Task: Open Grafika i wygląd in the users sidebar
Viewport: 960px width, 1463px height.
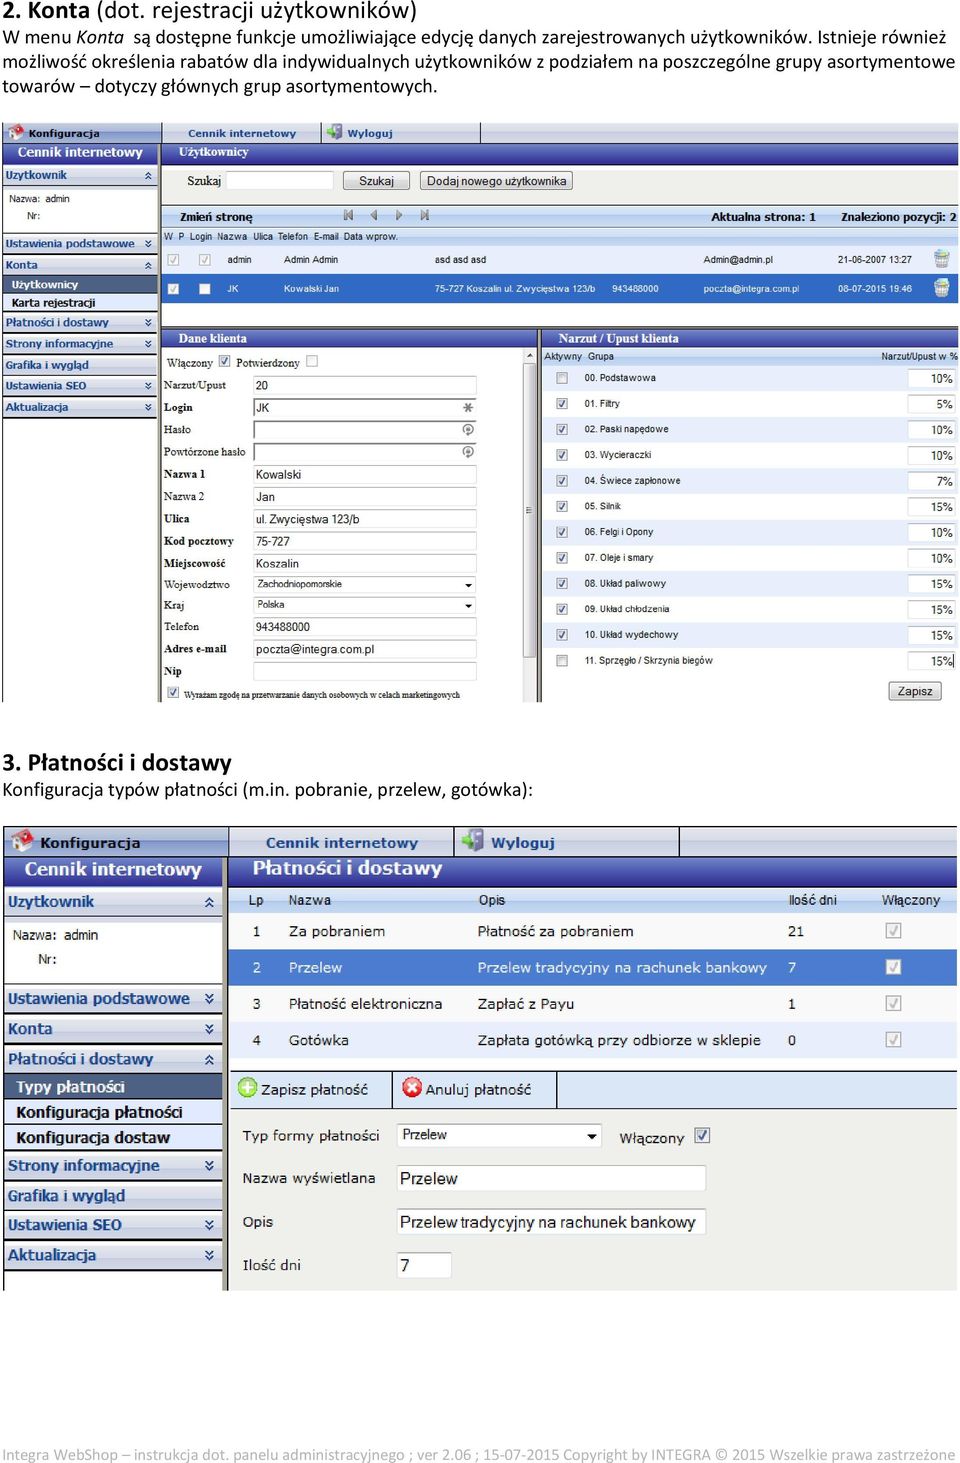Action: [80, 365]
